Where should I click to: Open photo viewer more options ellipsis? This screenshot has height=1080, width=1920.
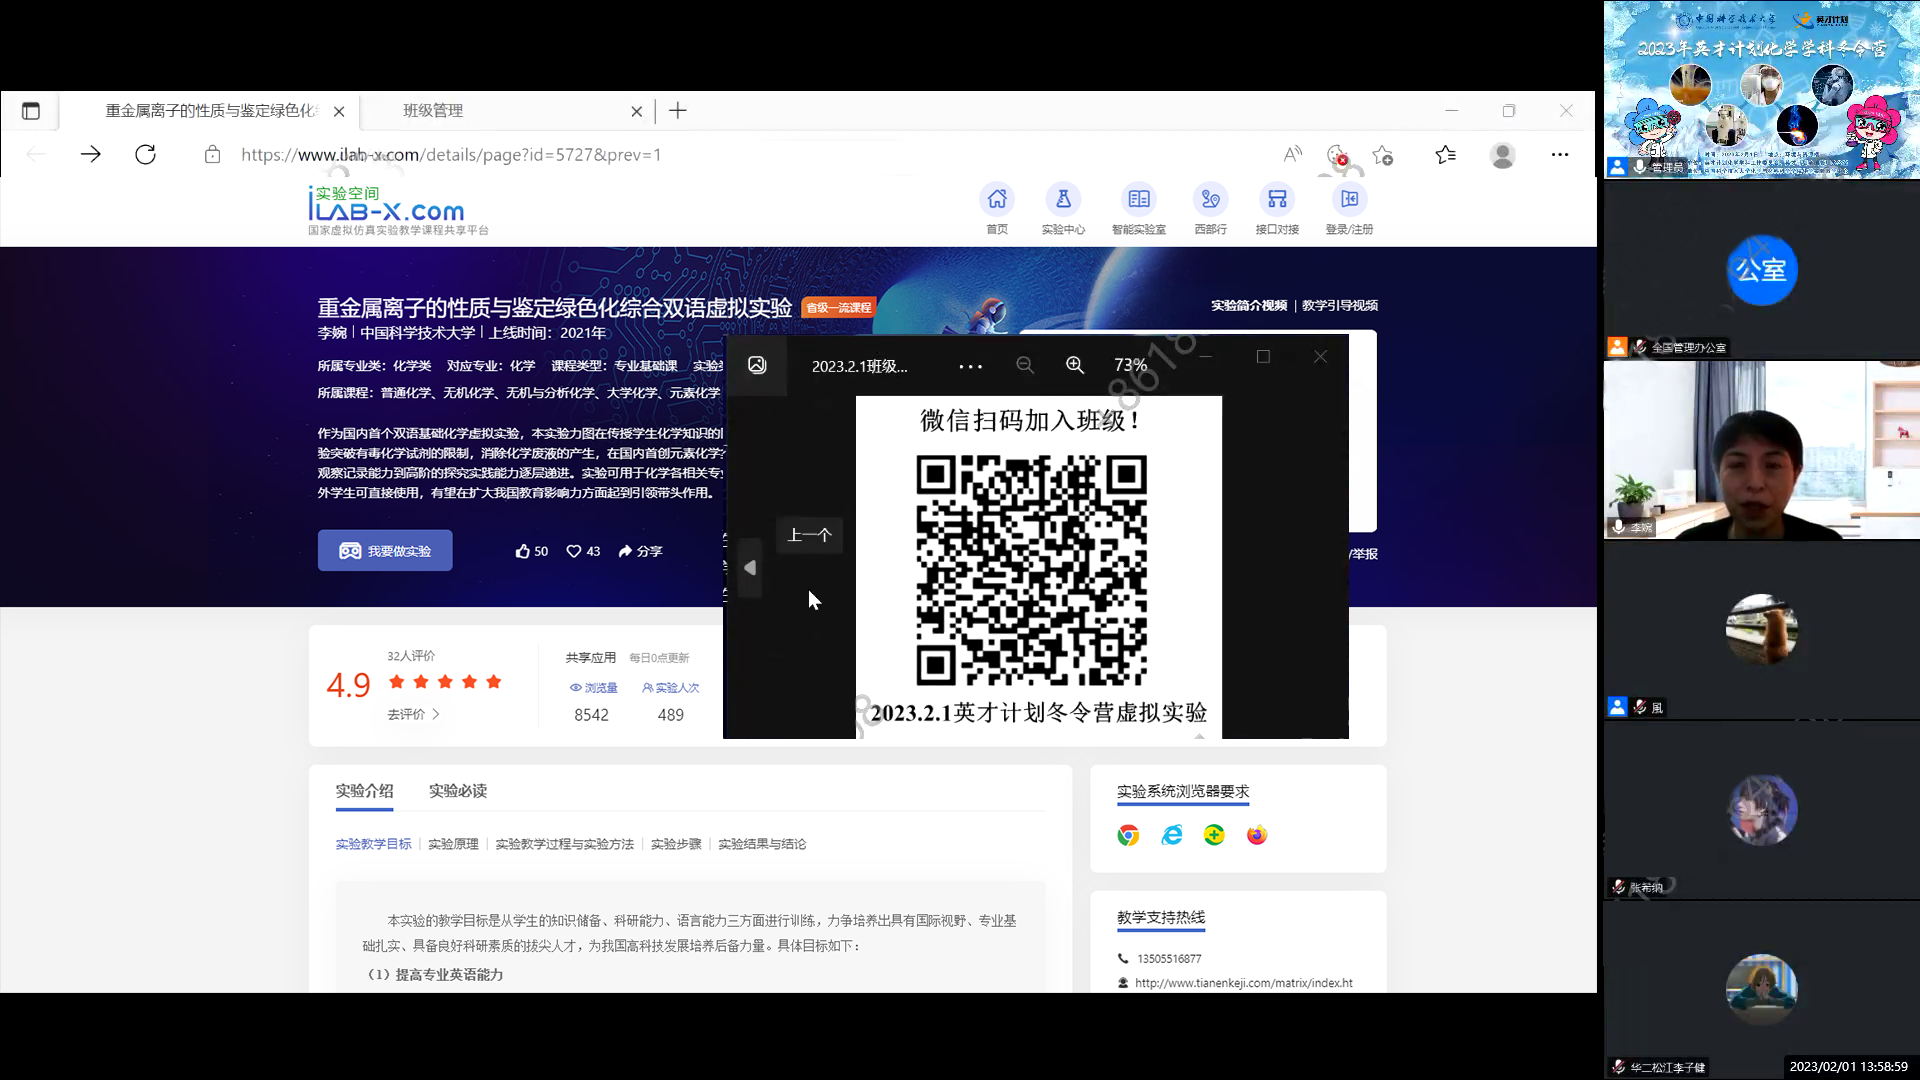tap(970, 366)
